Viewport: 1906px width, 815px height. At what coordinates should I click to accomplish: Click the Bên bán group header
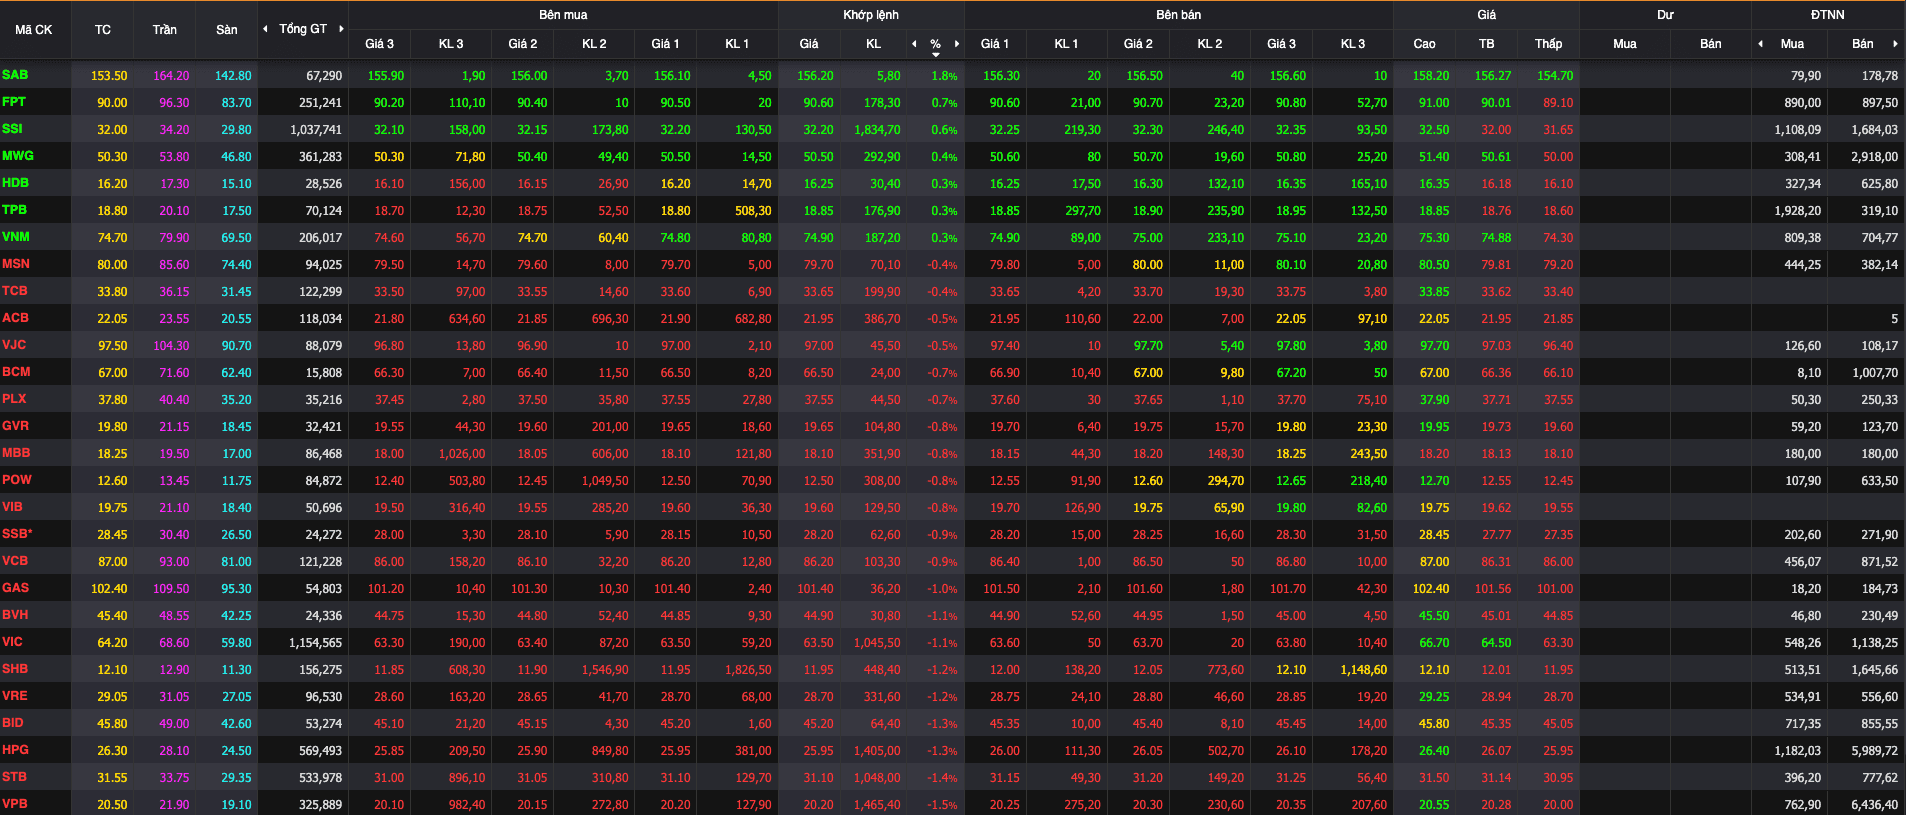(x=1179, y=15)
